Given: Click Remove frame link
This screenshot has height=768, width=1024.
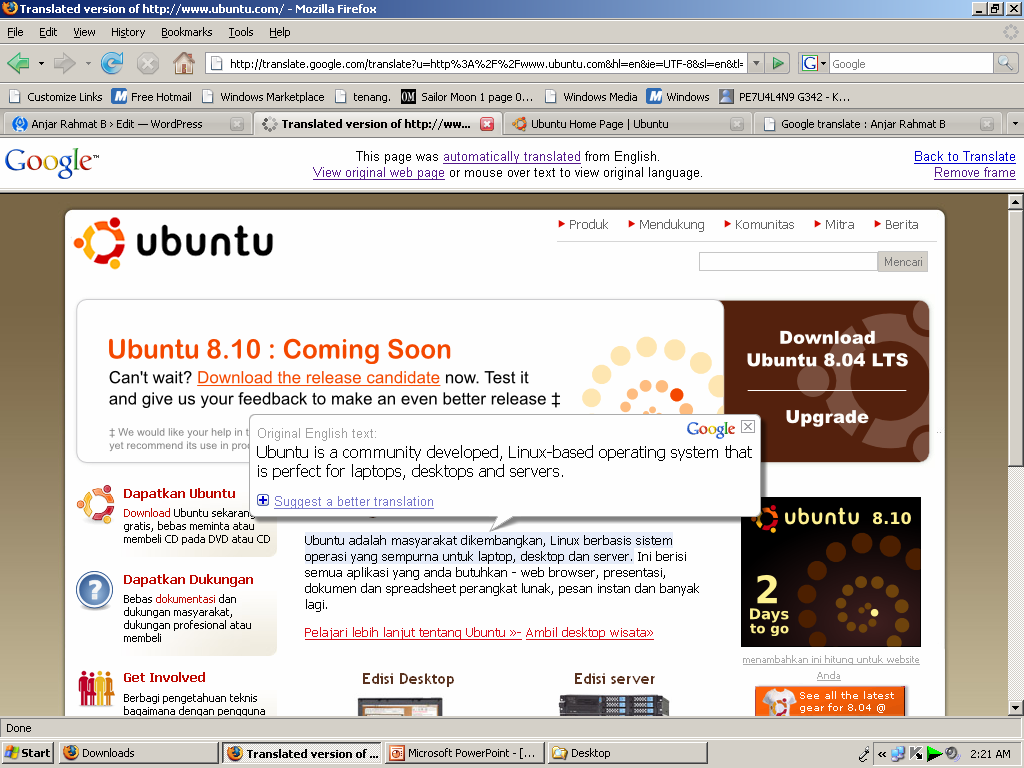Looking at the screenshot, I should (974, 172).
